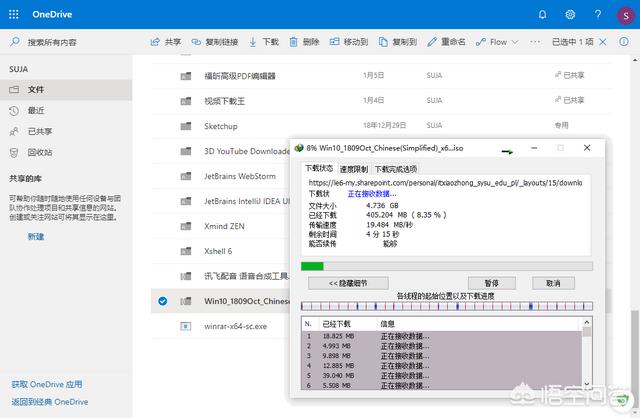Click << 隐藏细节 button
This screenshot has width=640, height=418.
348,283
